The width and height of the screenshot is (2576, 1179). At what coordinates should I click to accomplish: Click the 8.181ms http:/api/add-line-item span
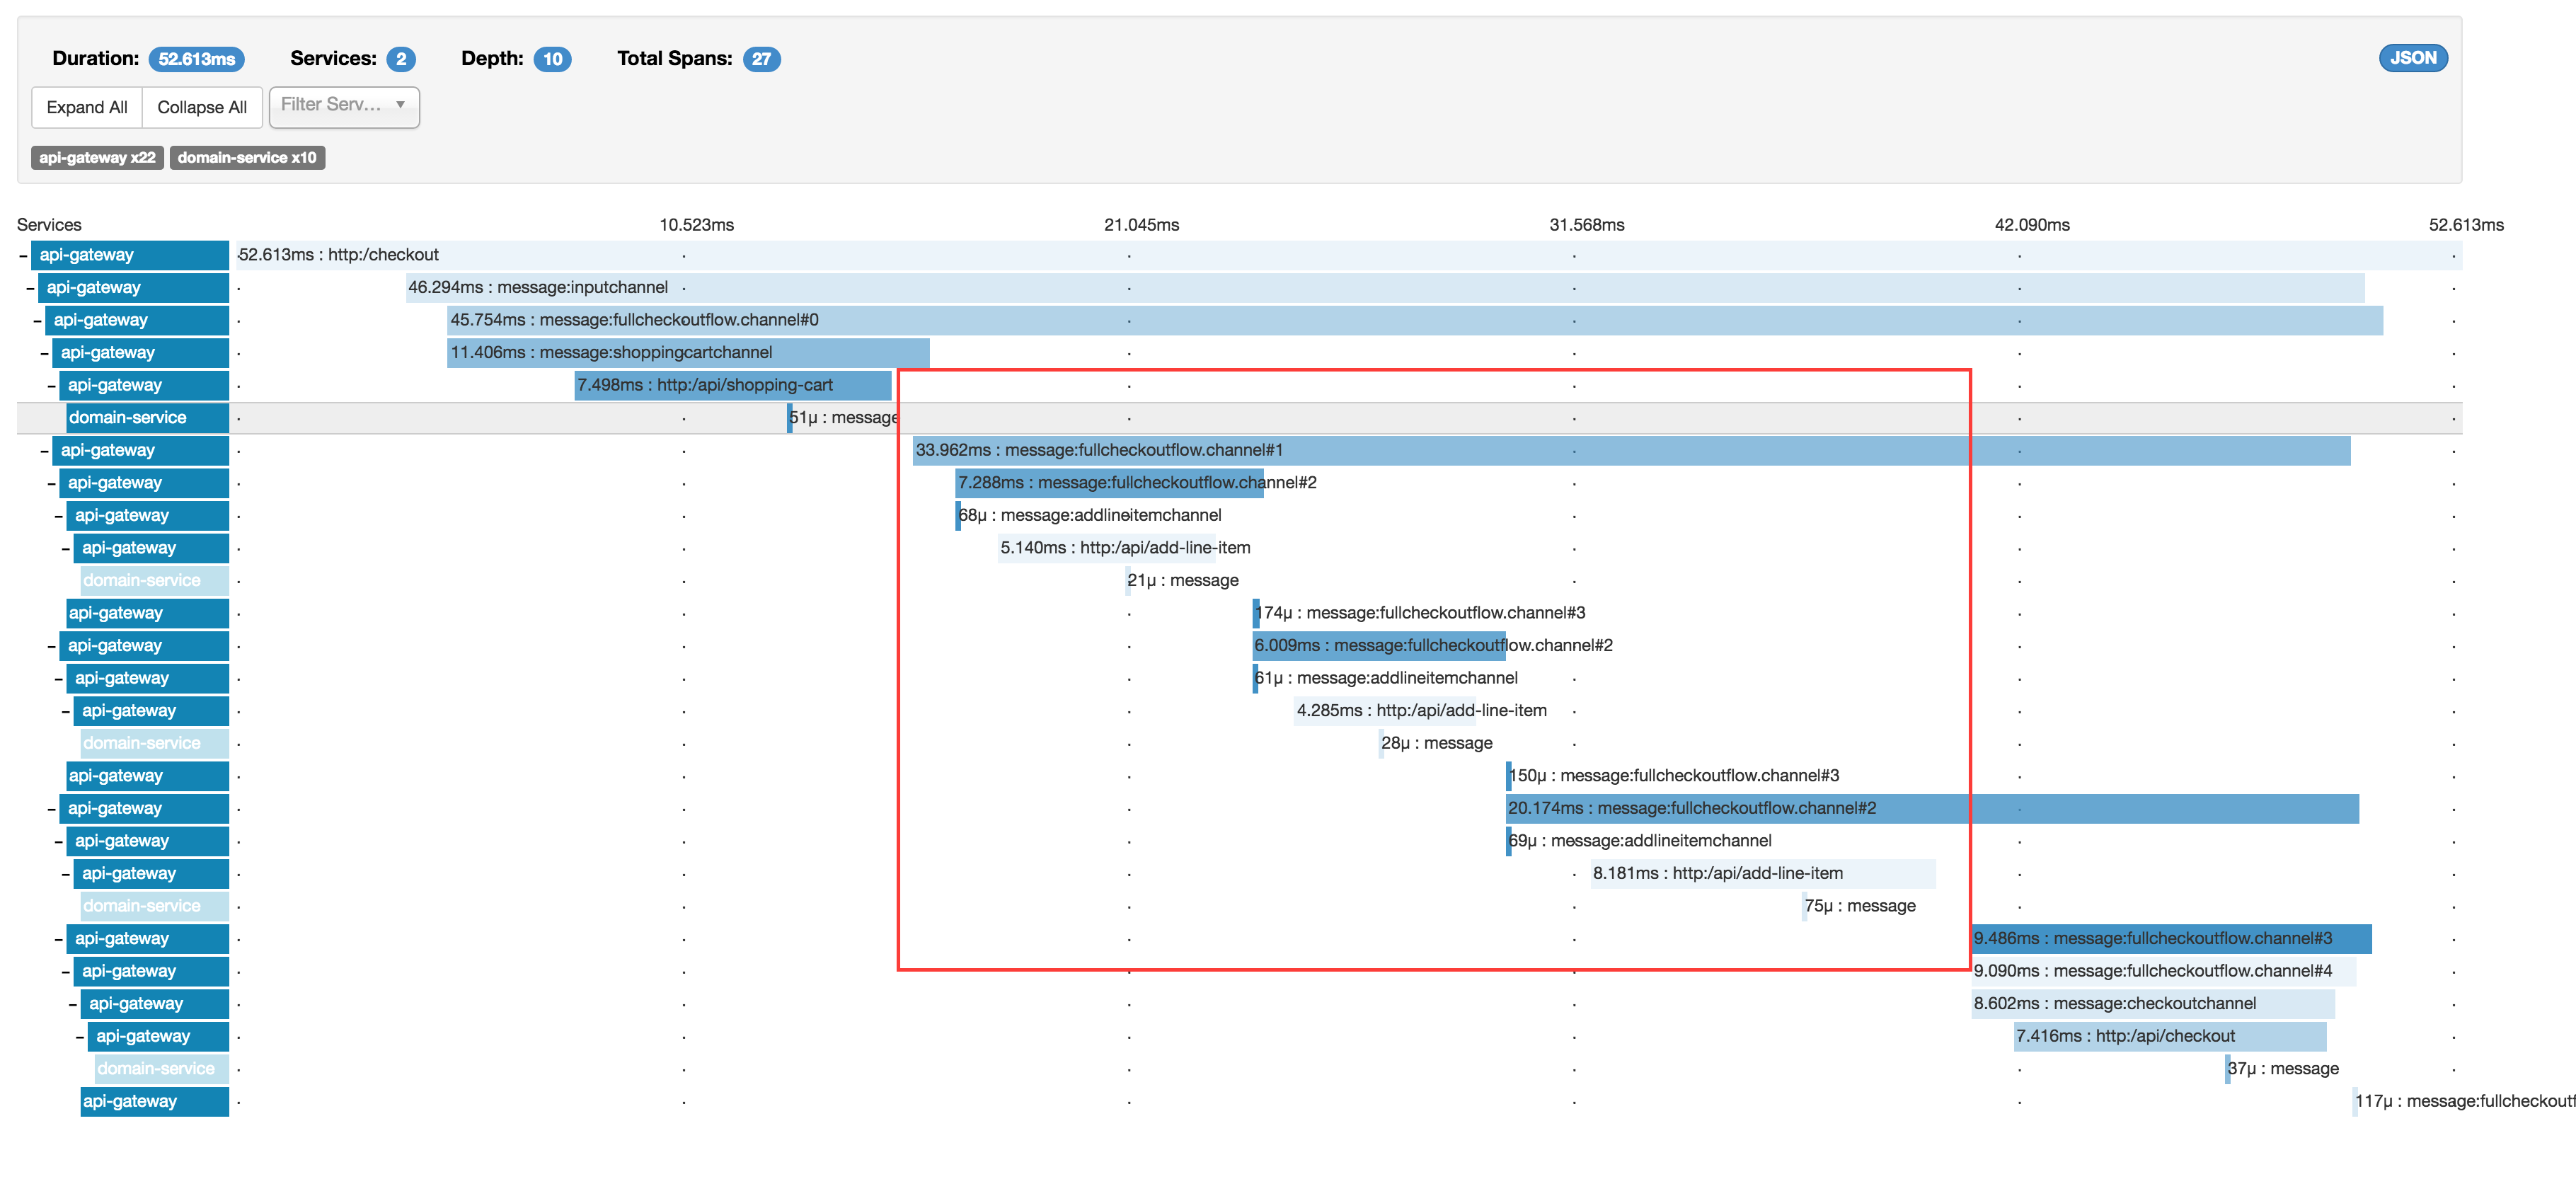[1762, 873]
